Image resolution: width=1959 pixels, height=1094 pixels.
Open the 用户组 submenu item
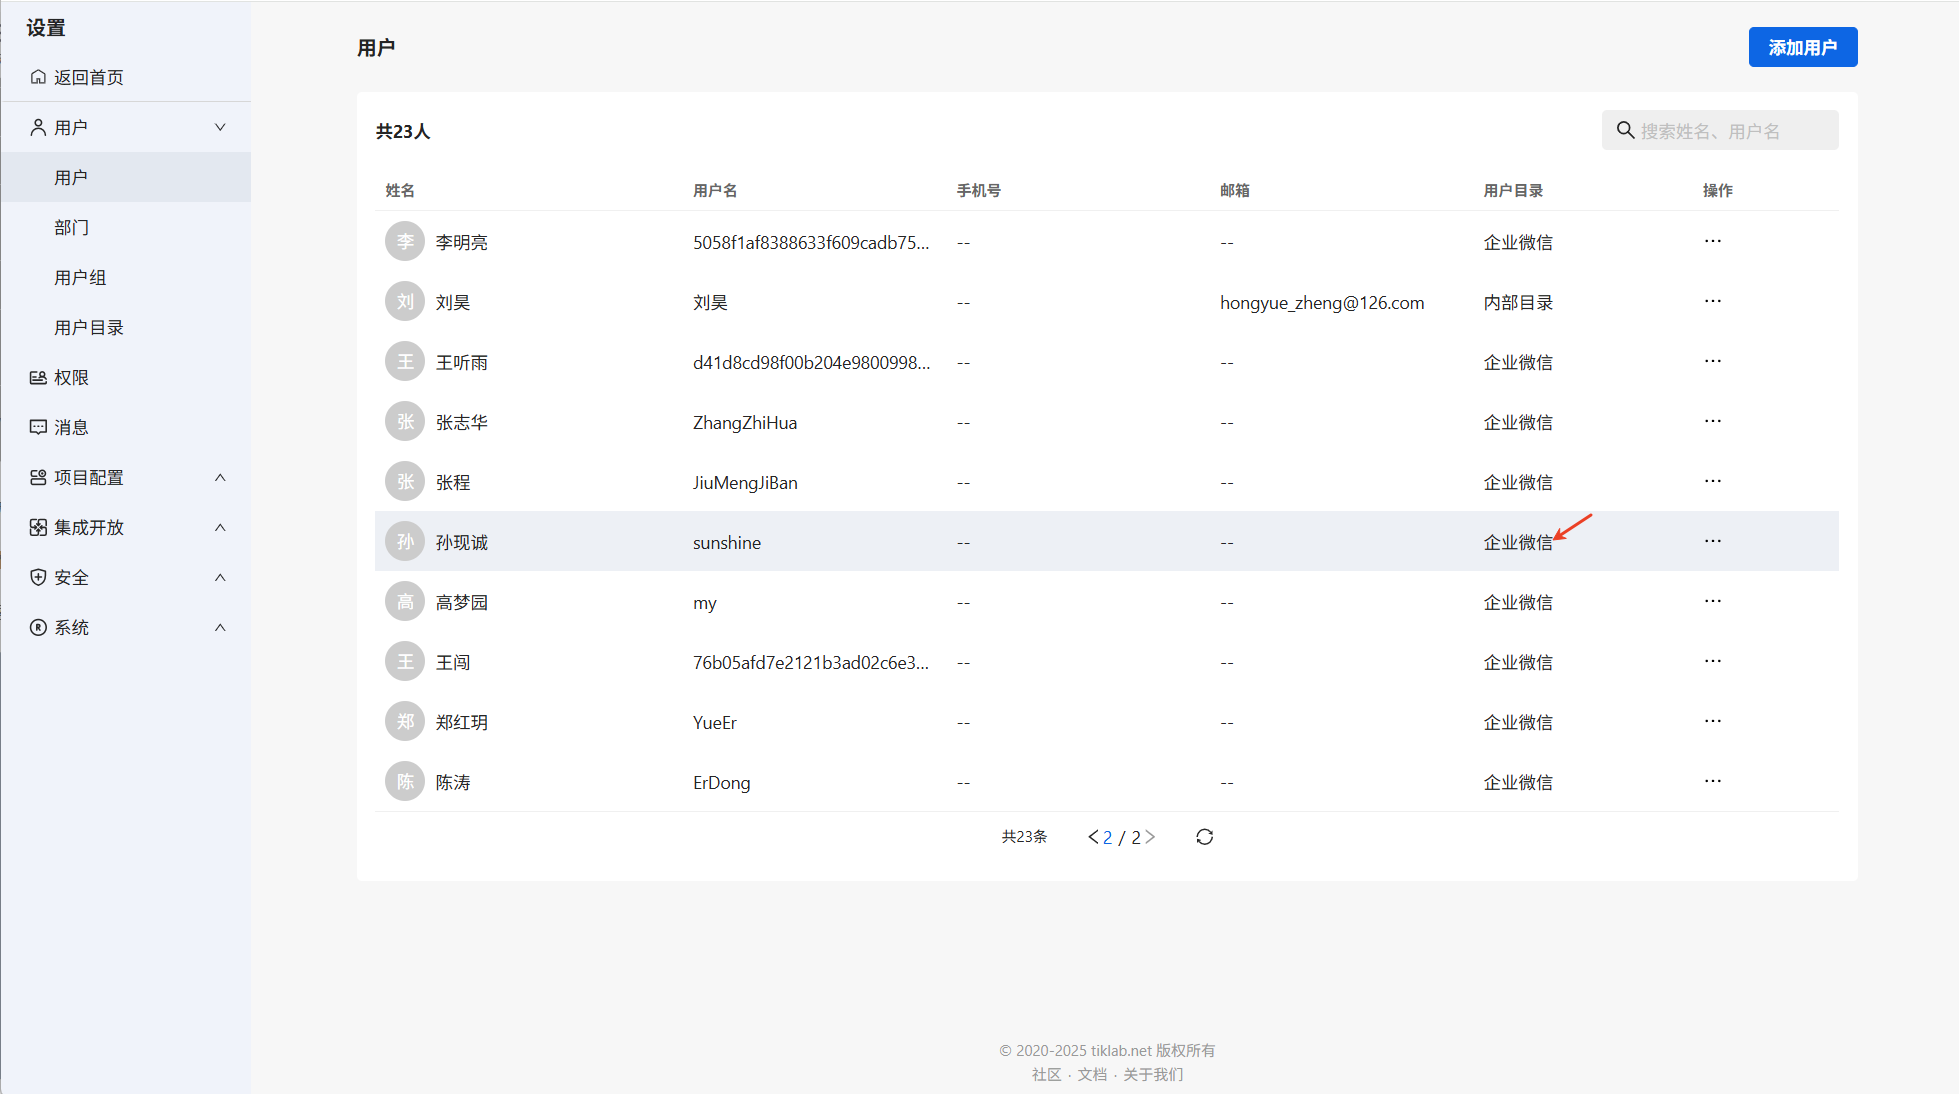tap(80, 277)
